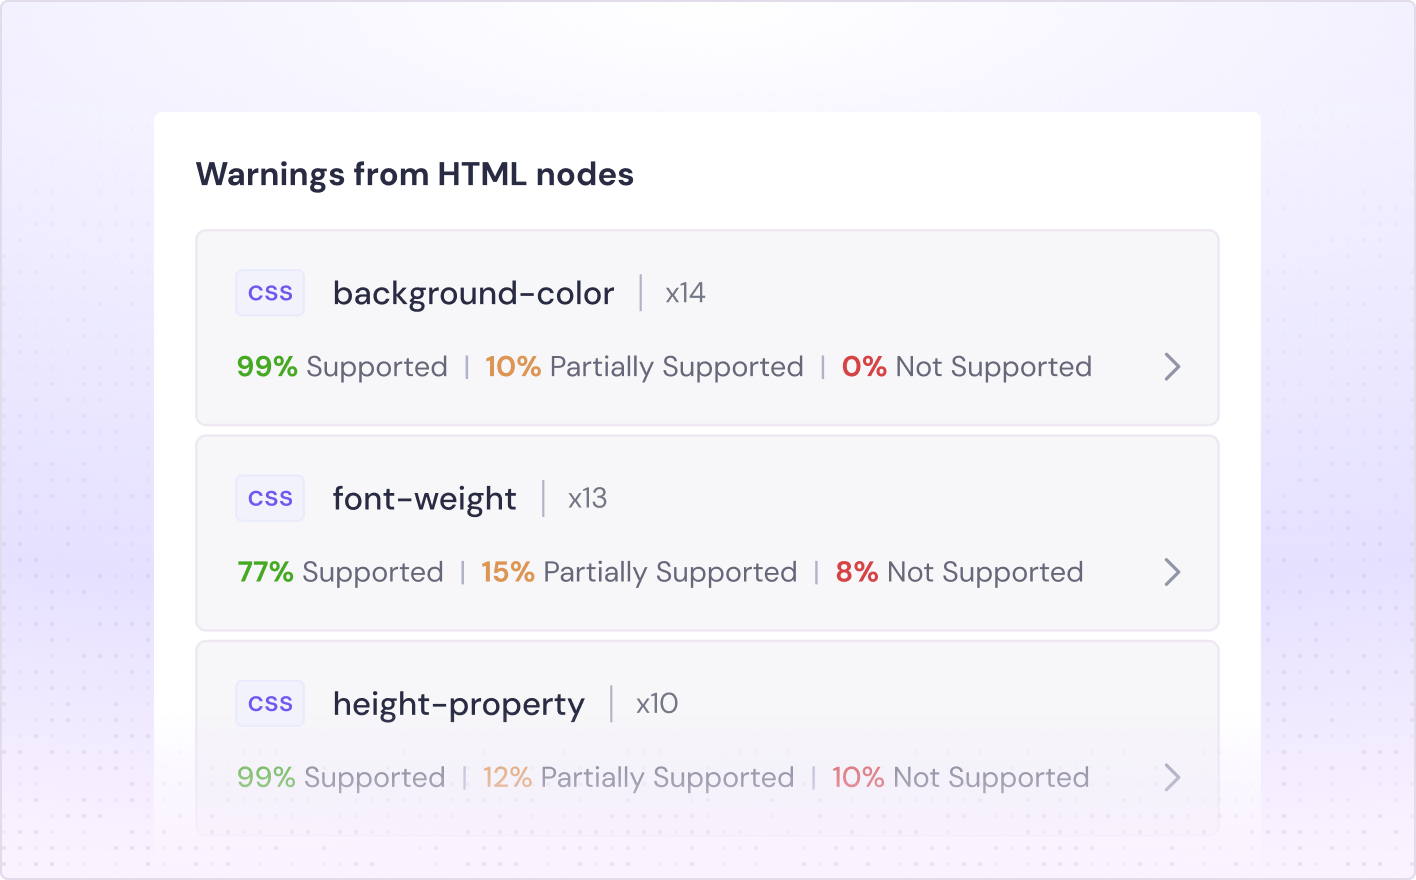Select 15% Partially Supported stat
This screenshot has width=1416, height=880.
click(x=639, y=572)
